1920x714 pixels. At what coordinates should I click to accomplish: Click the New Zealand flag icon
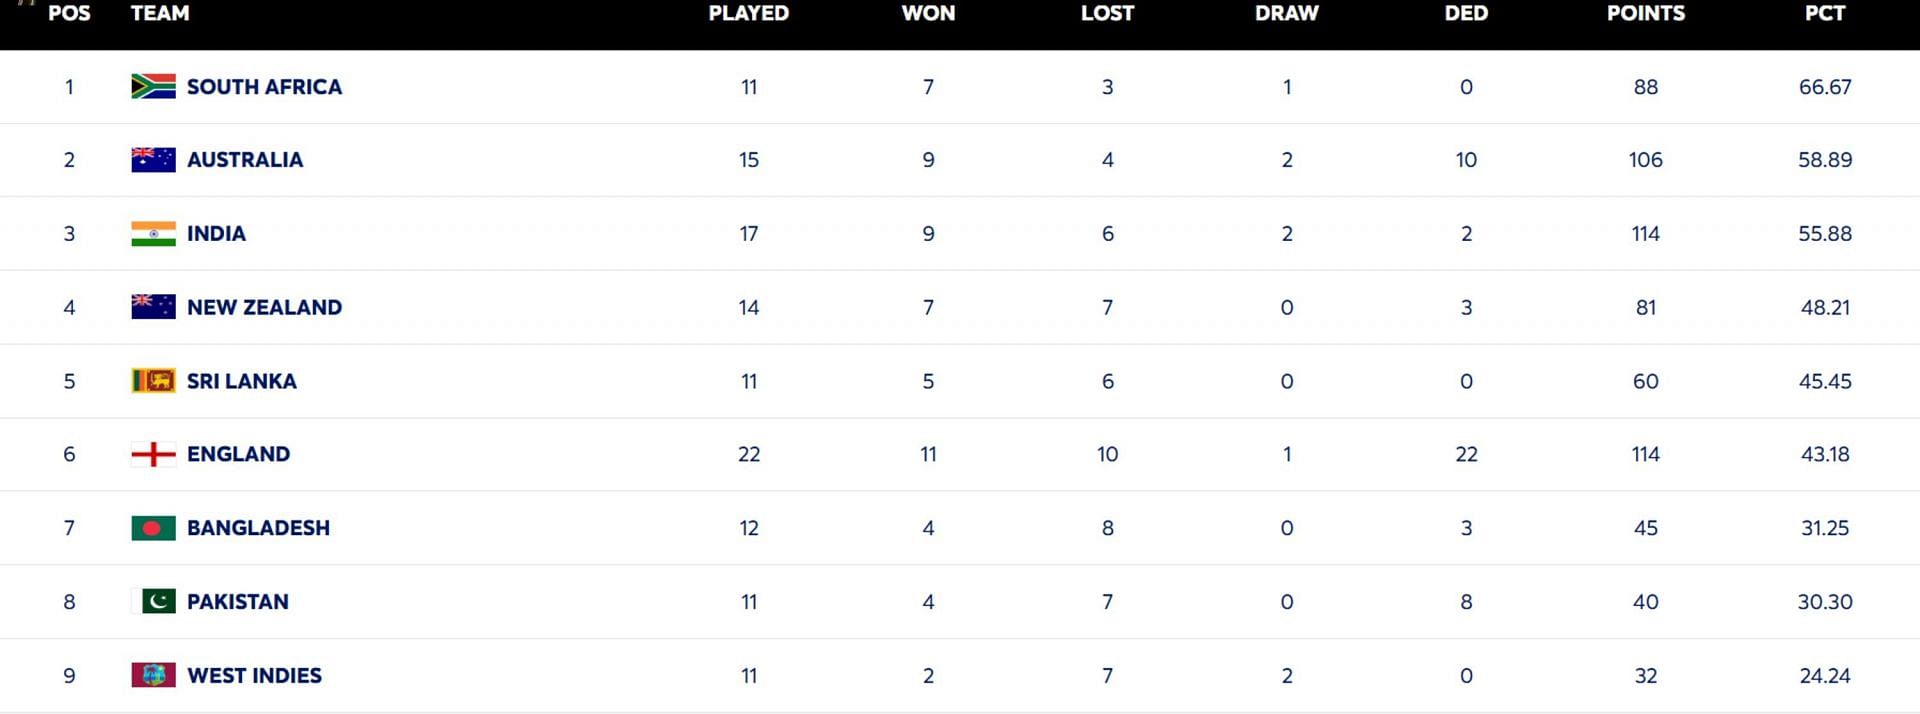(153, 307)
